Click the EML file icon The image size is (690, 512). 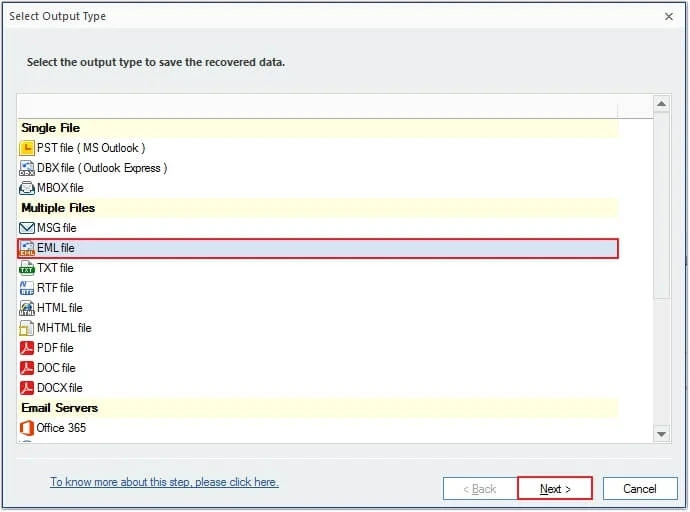tap(27, 248)
